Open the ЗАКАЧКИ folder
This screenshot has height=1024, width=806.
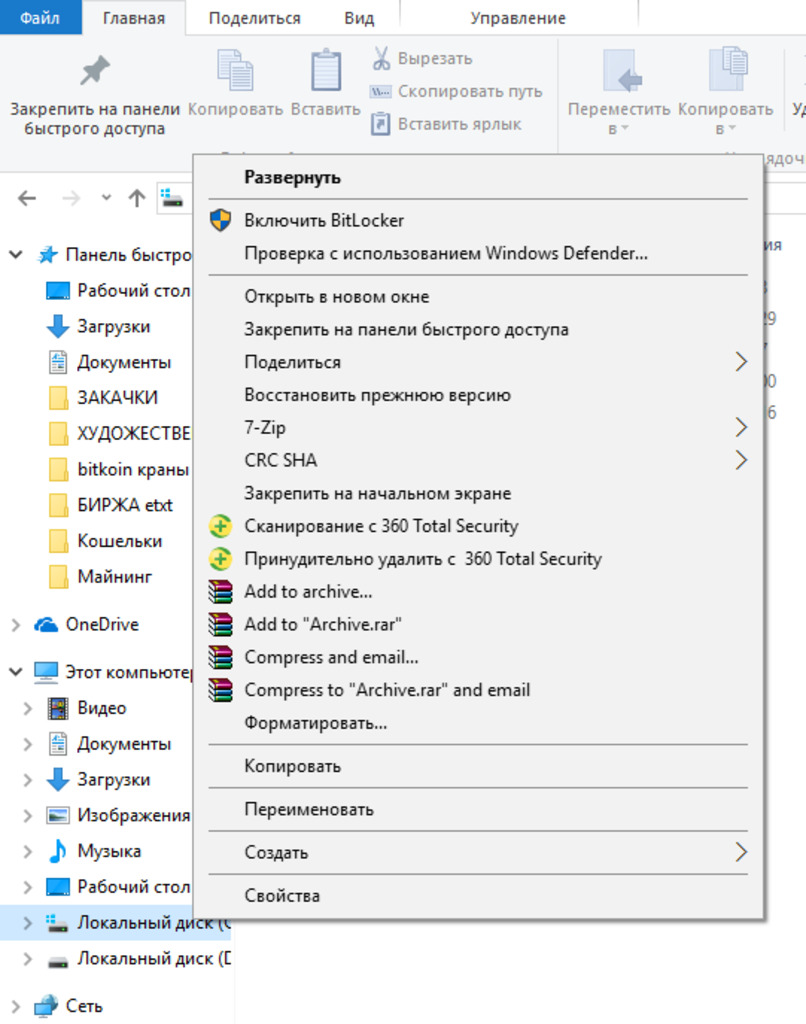103,398
